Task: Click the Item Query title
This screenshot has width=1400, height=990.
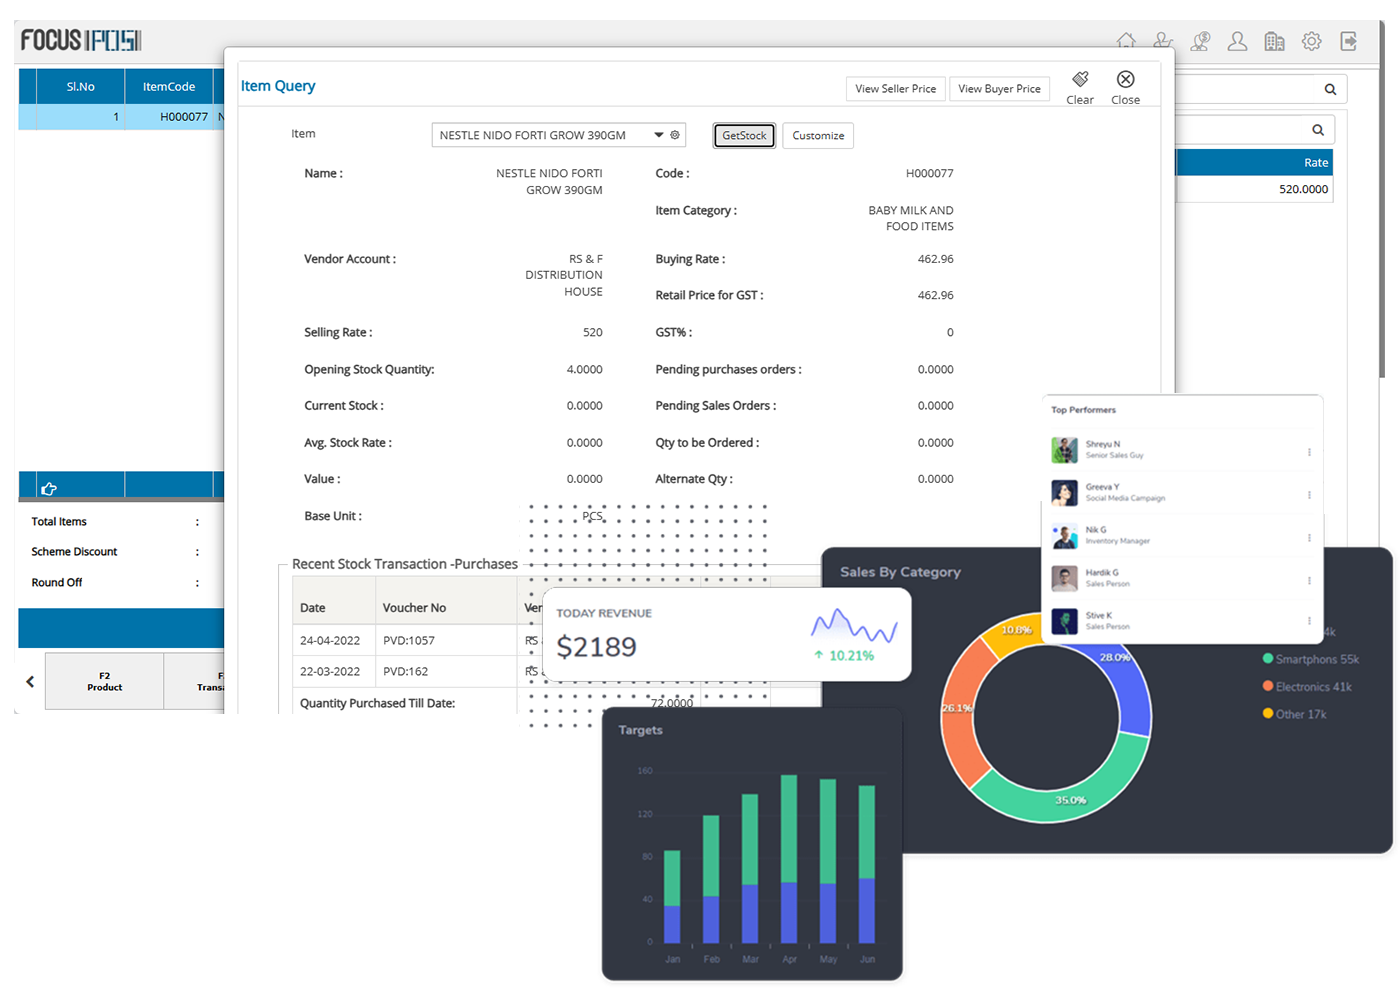Action: coord(278,86)
